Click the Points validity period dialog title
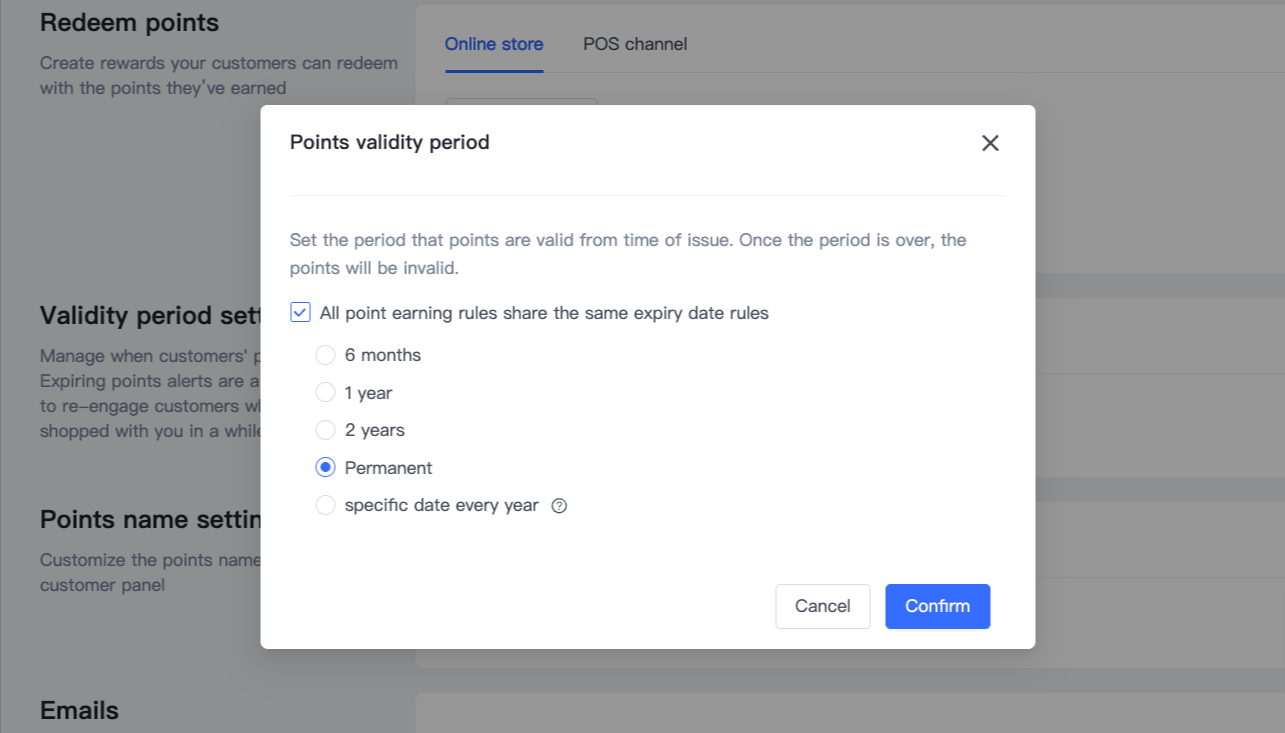 click(x=390, y=142)
